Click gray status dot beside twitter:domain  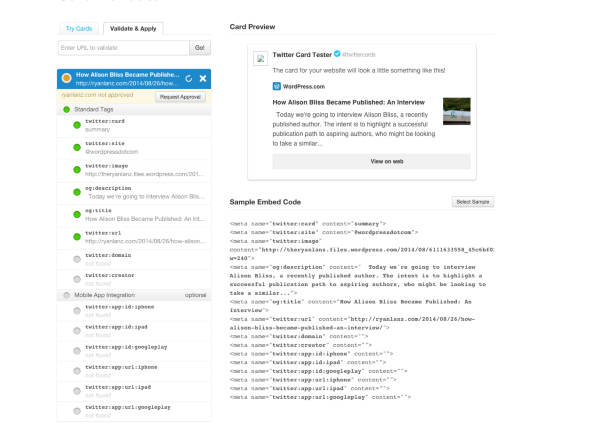(76, 258)
